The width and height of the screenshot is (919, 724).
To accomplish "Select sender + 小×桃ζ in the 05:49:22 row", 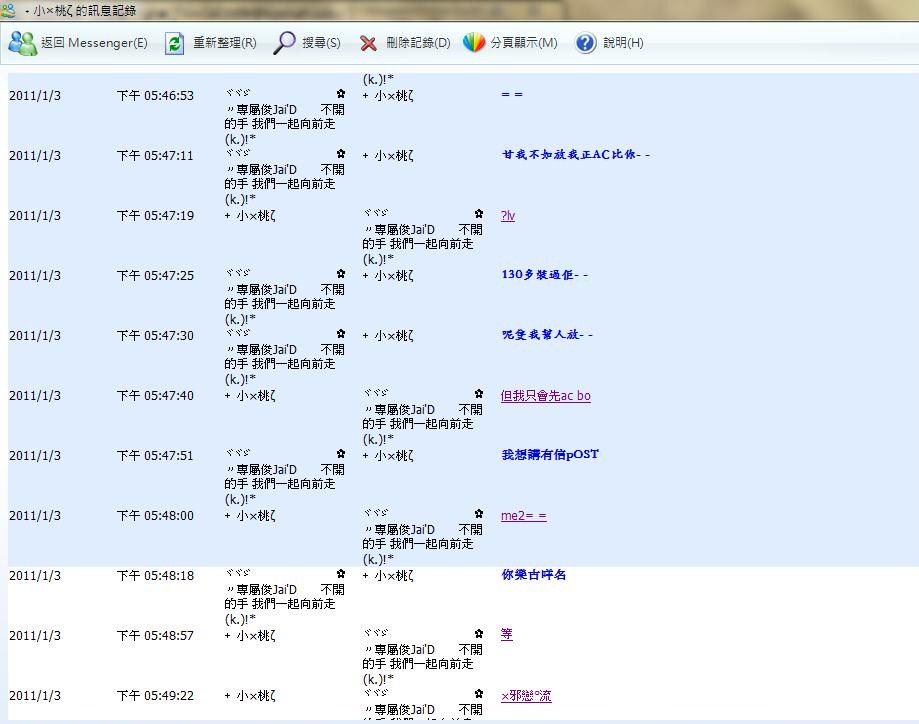I will [x=250, y=696].
